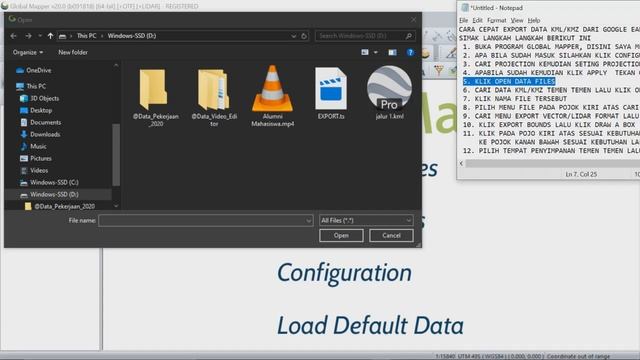The width and height of the screenshot is (640, 360).
Task: Open Notepad View menu
Action: point(517,20)
